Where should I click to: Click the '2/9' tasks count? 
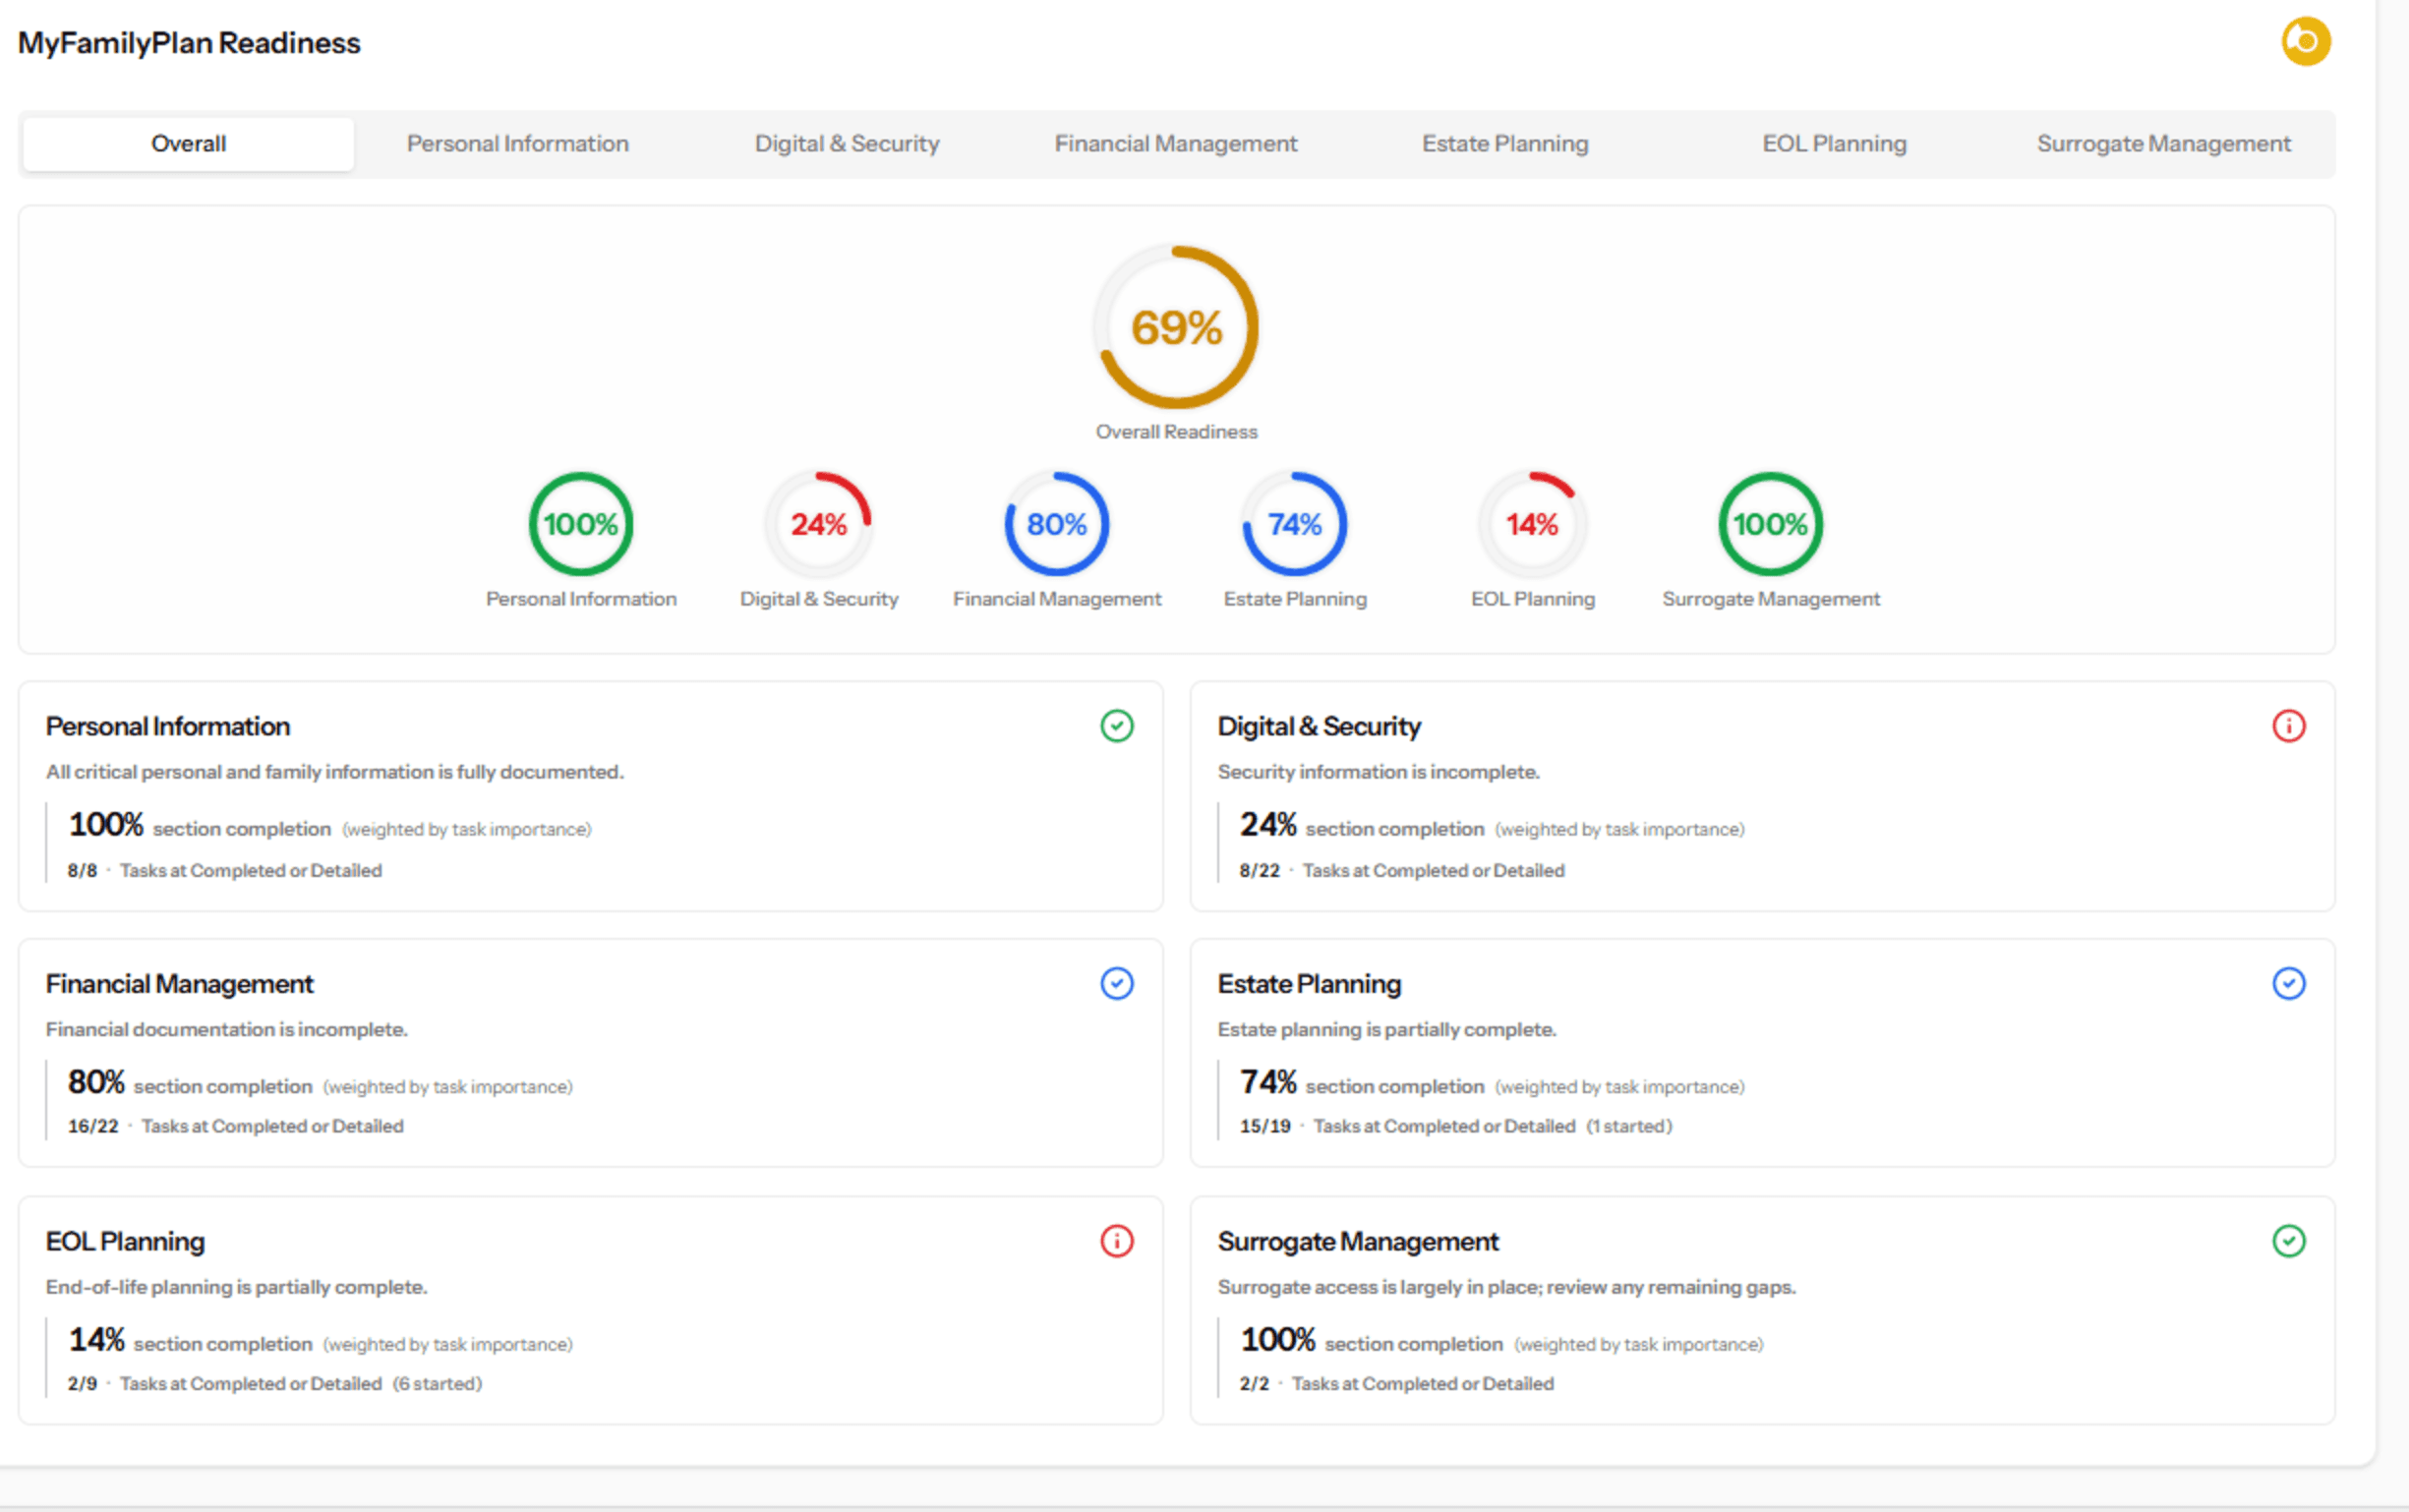82,1384
